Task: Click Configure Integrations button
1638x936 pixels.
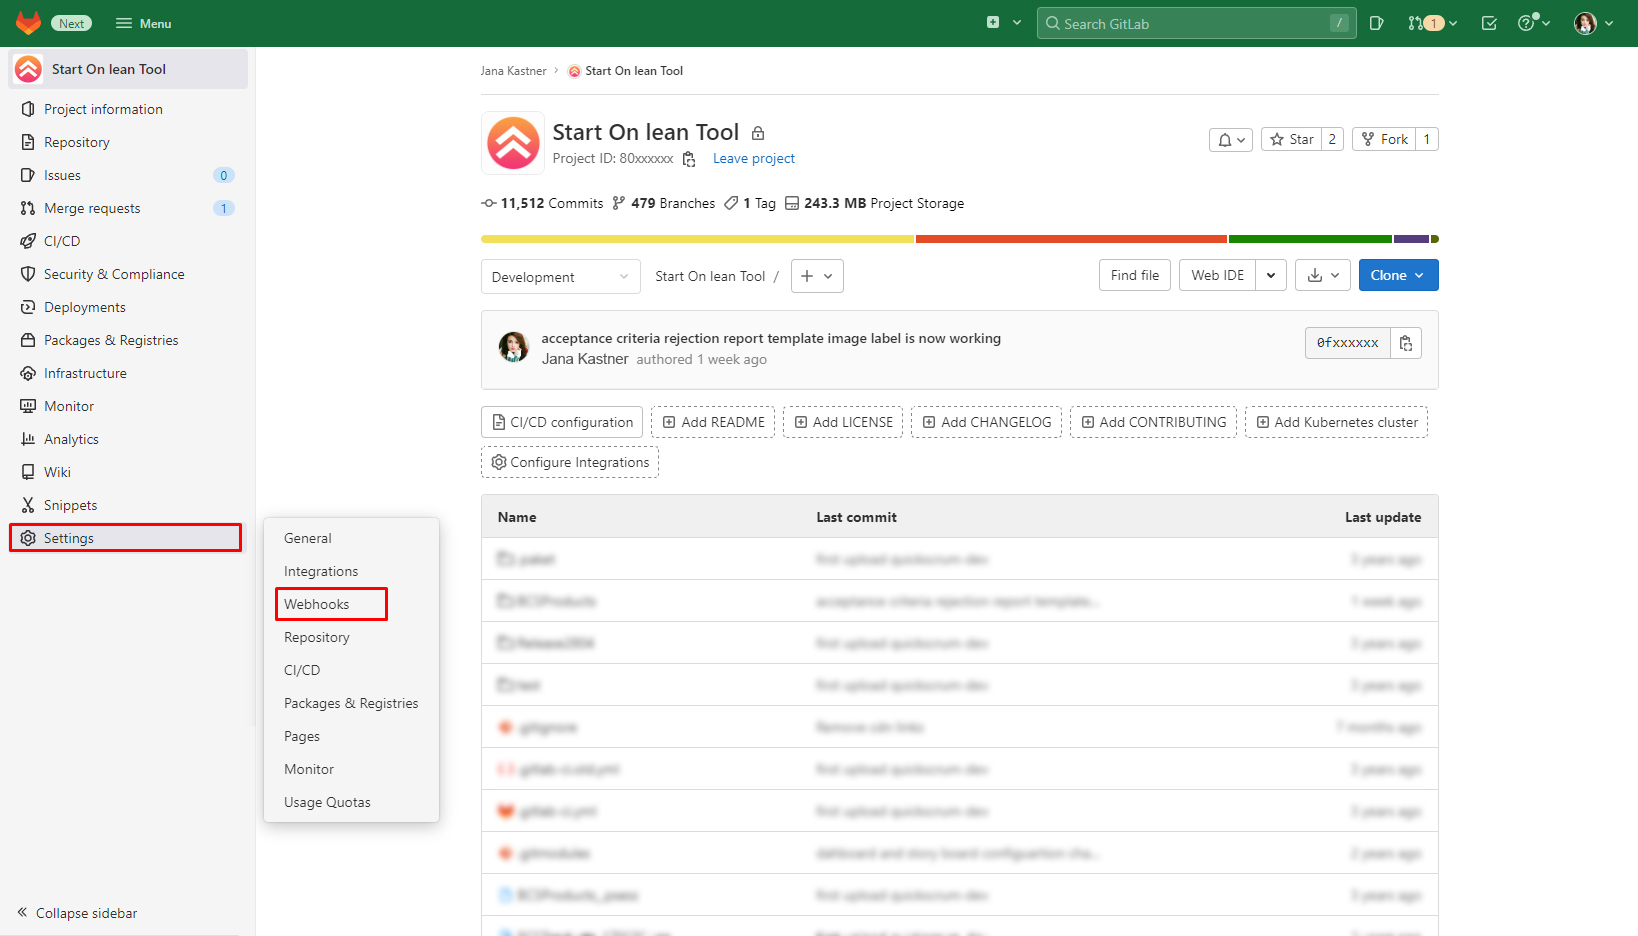Action: point(570,462)
